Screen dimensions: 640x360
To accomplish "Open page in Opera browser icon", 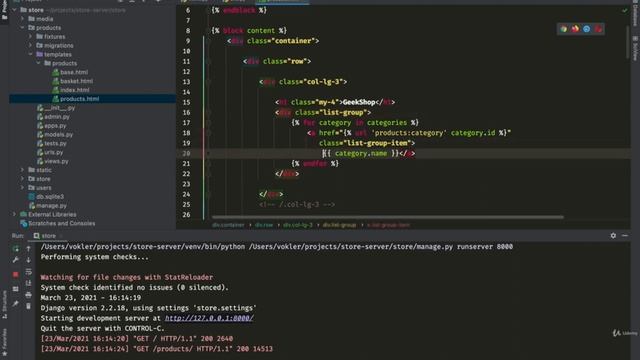I will (x=598, y=29).
